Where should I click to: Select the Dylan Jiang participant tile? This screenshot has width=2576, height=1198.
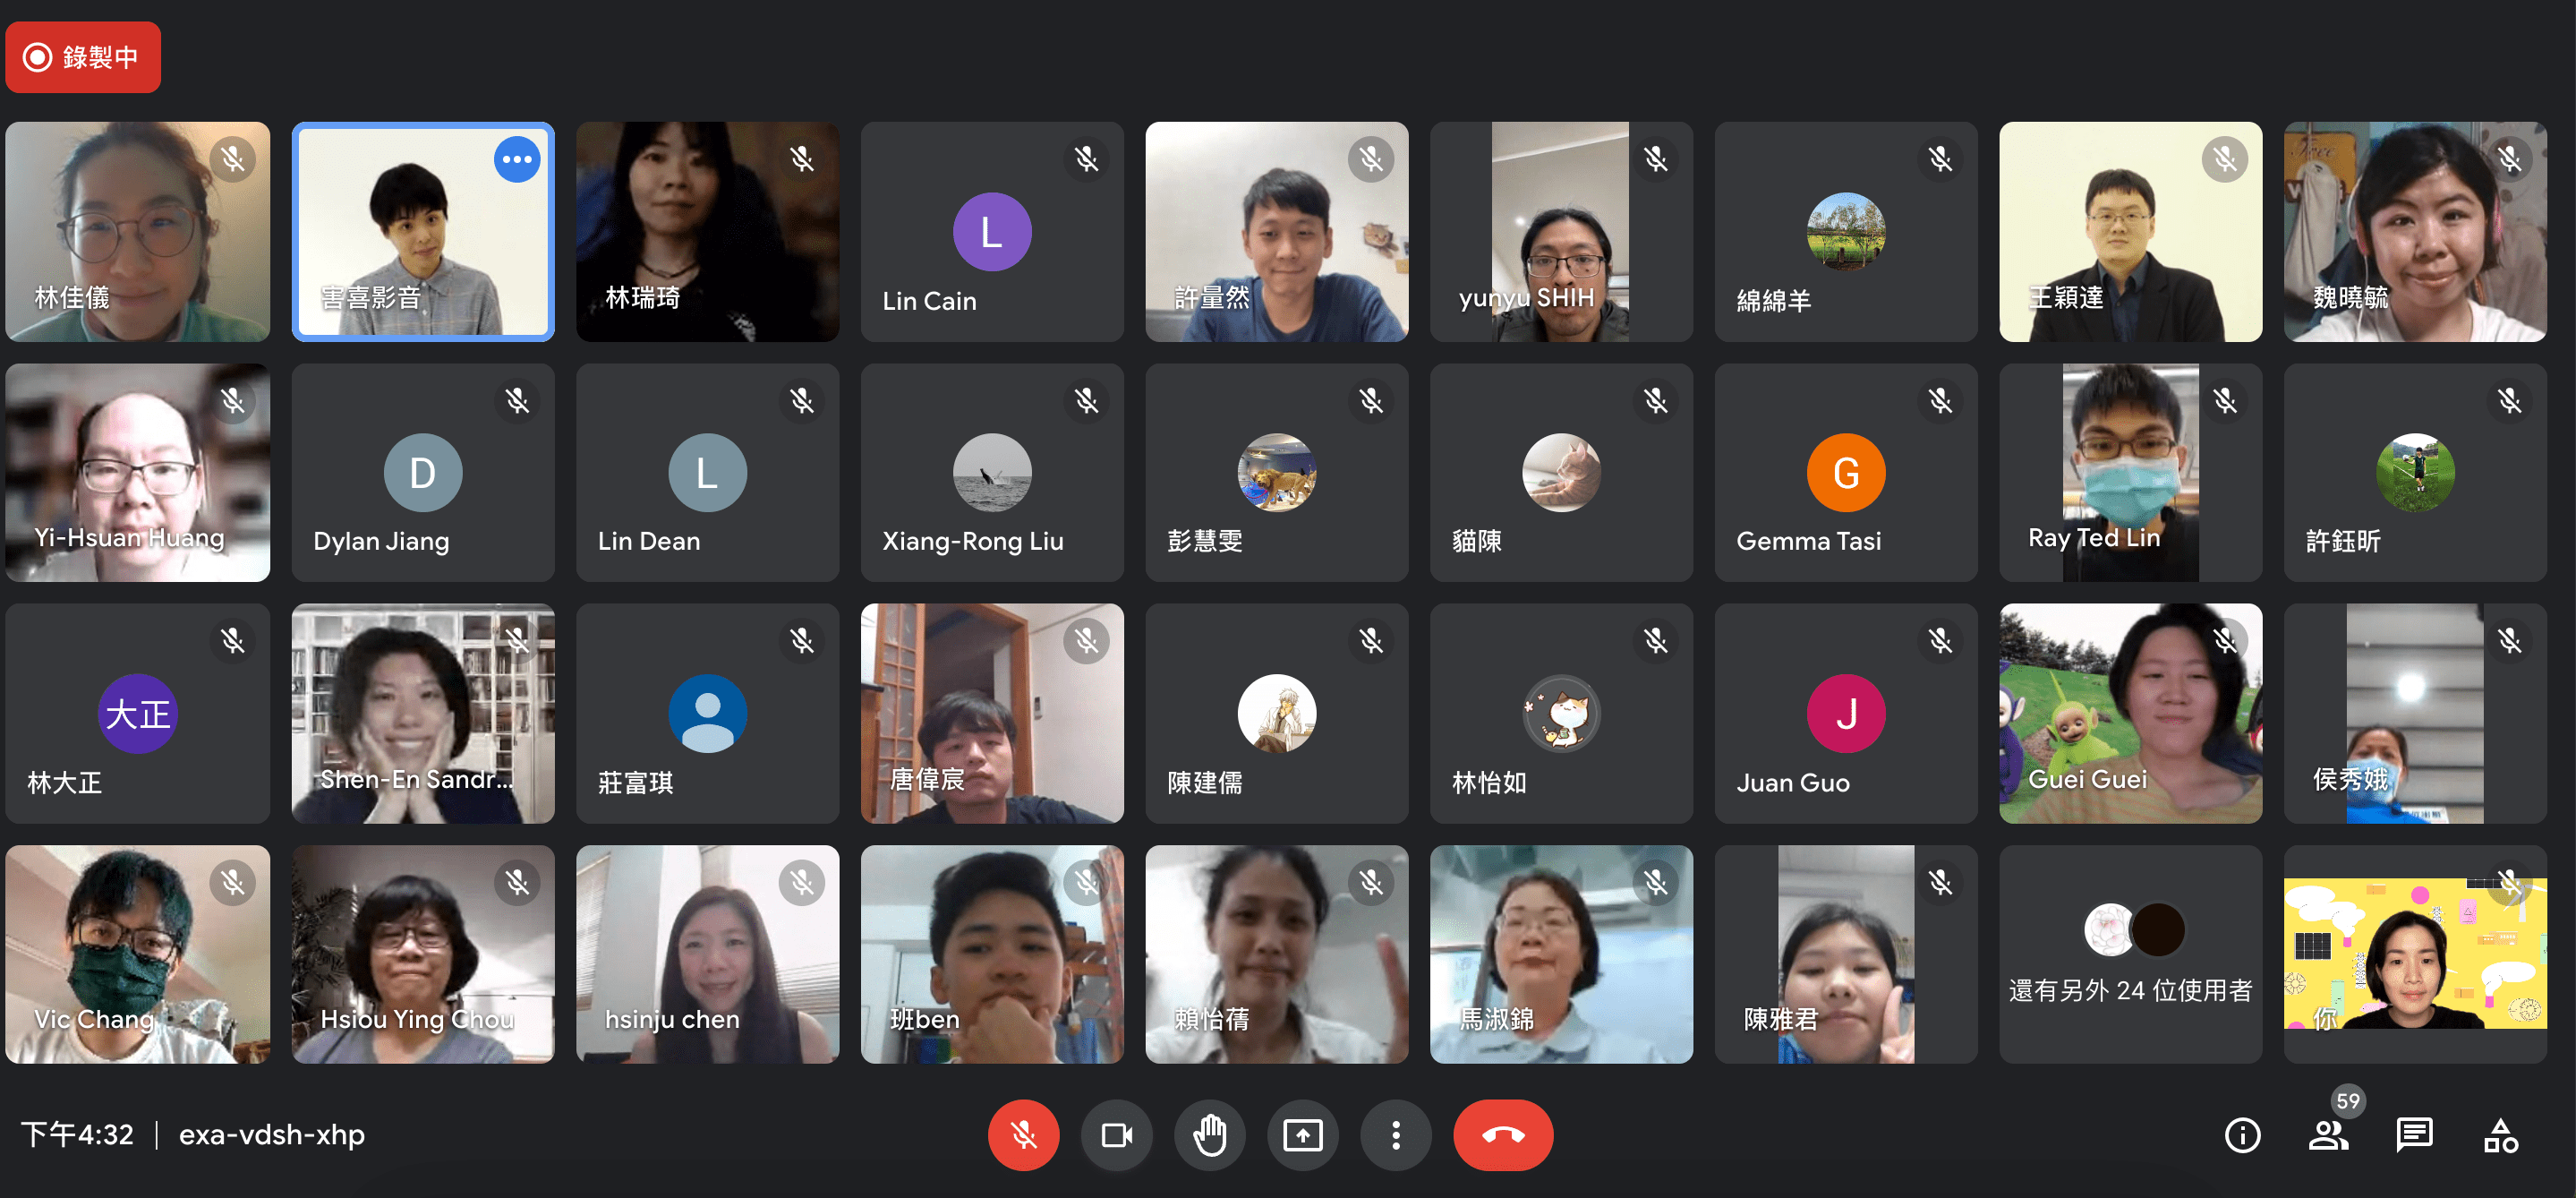pos(422,472)
